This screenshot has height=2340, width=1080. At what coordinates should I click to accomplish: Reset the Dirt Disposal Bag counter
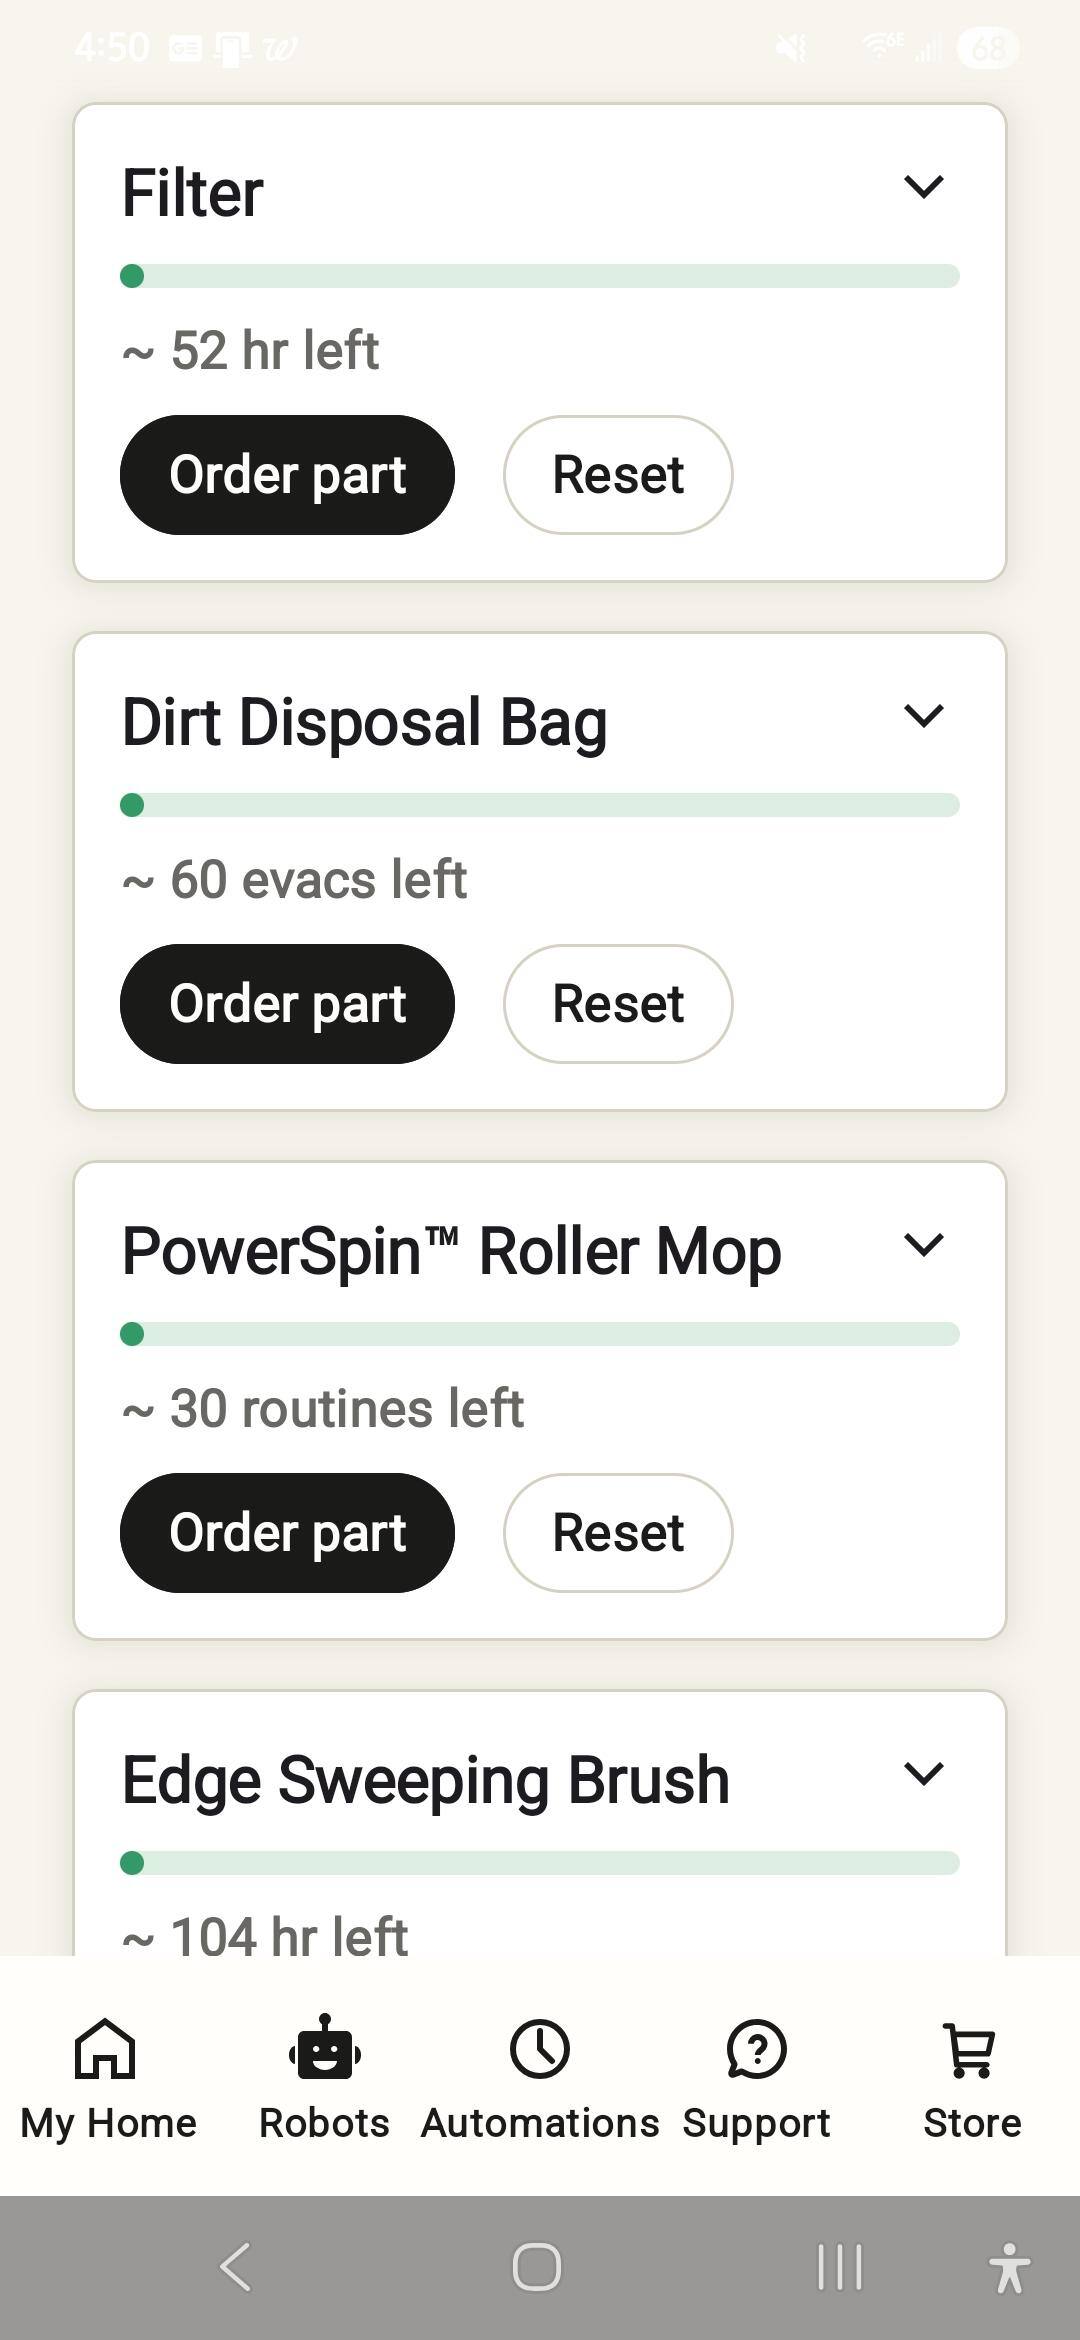click(x=618, y=1004)
